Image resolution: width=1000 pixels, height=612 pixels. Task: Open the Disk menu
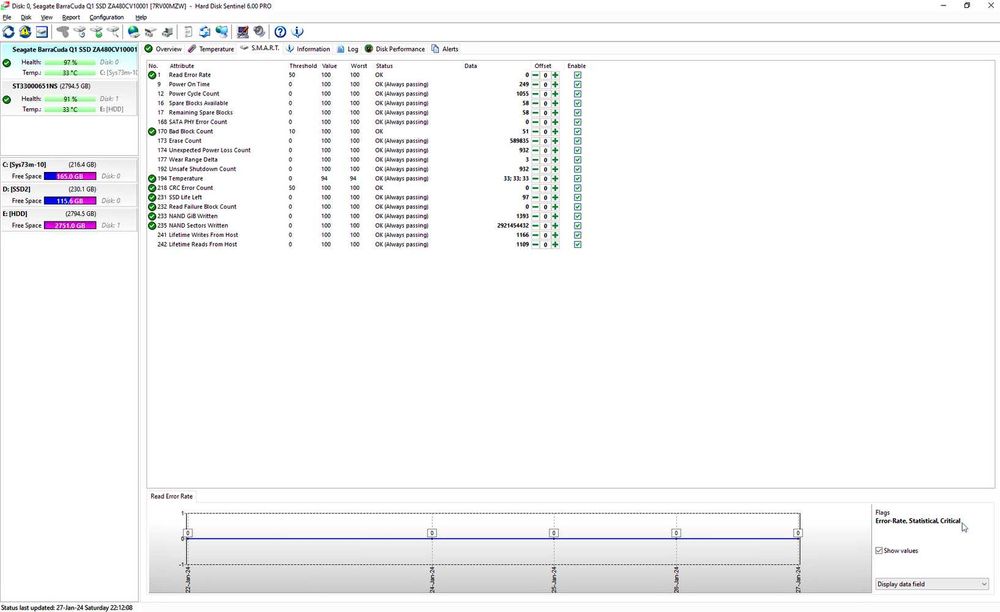[26, 17]
